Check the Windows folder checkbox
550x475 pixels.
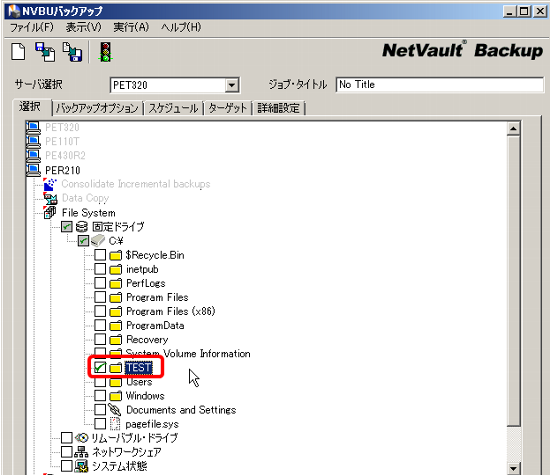click(x=100, y=395)
